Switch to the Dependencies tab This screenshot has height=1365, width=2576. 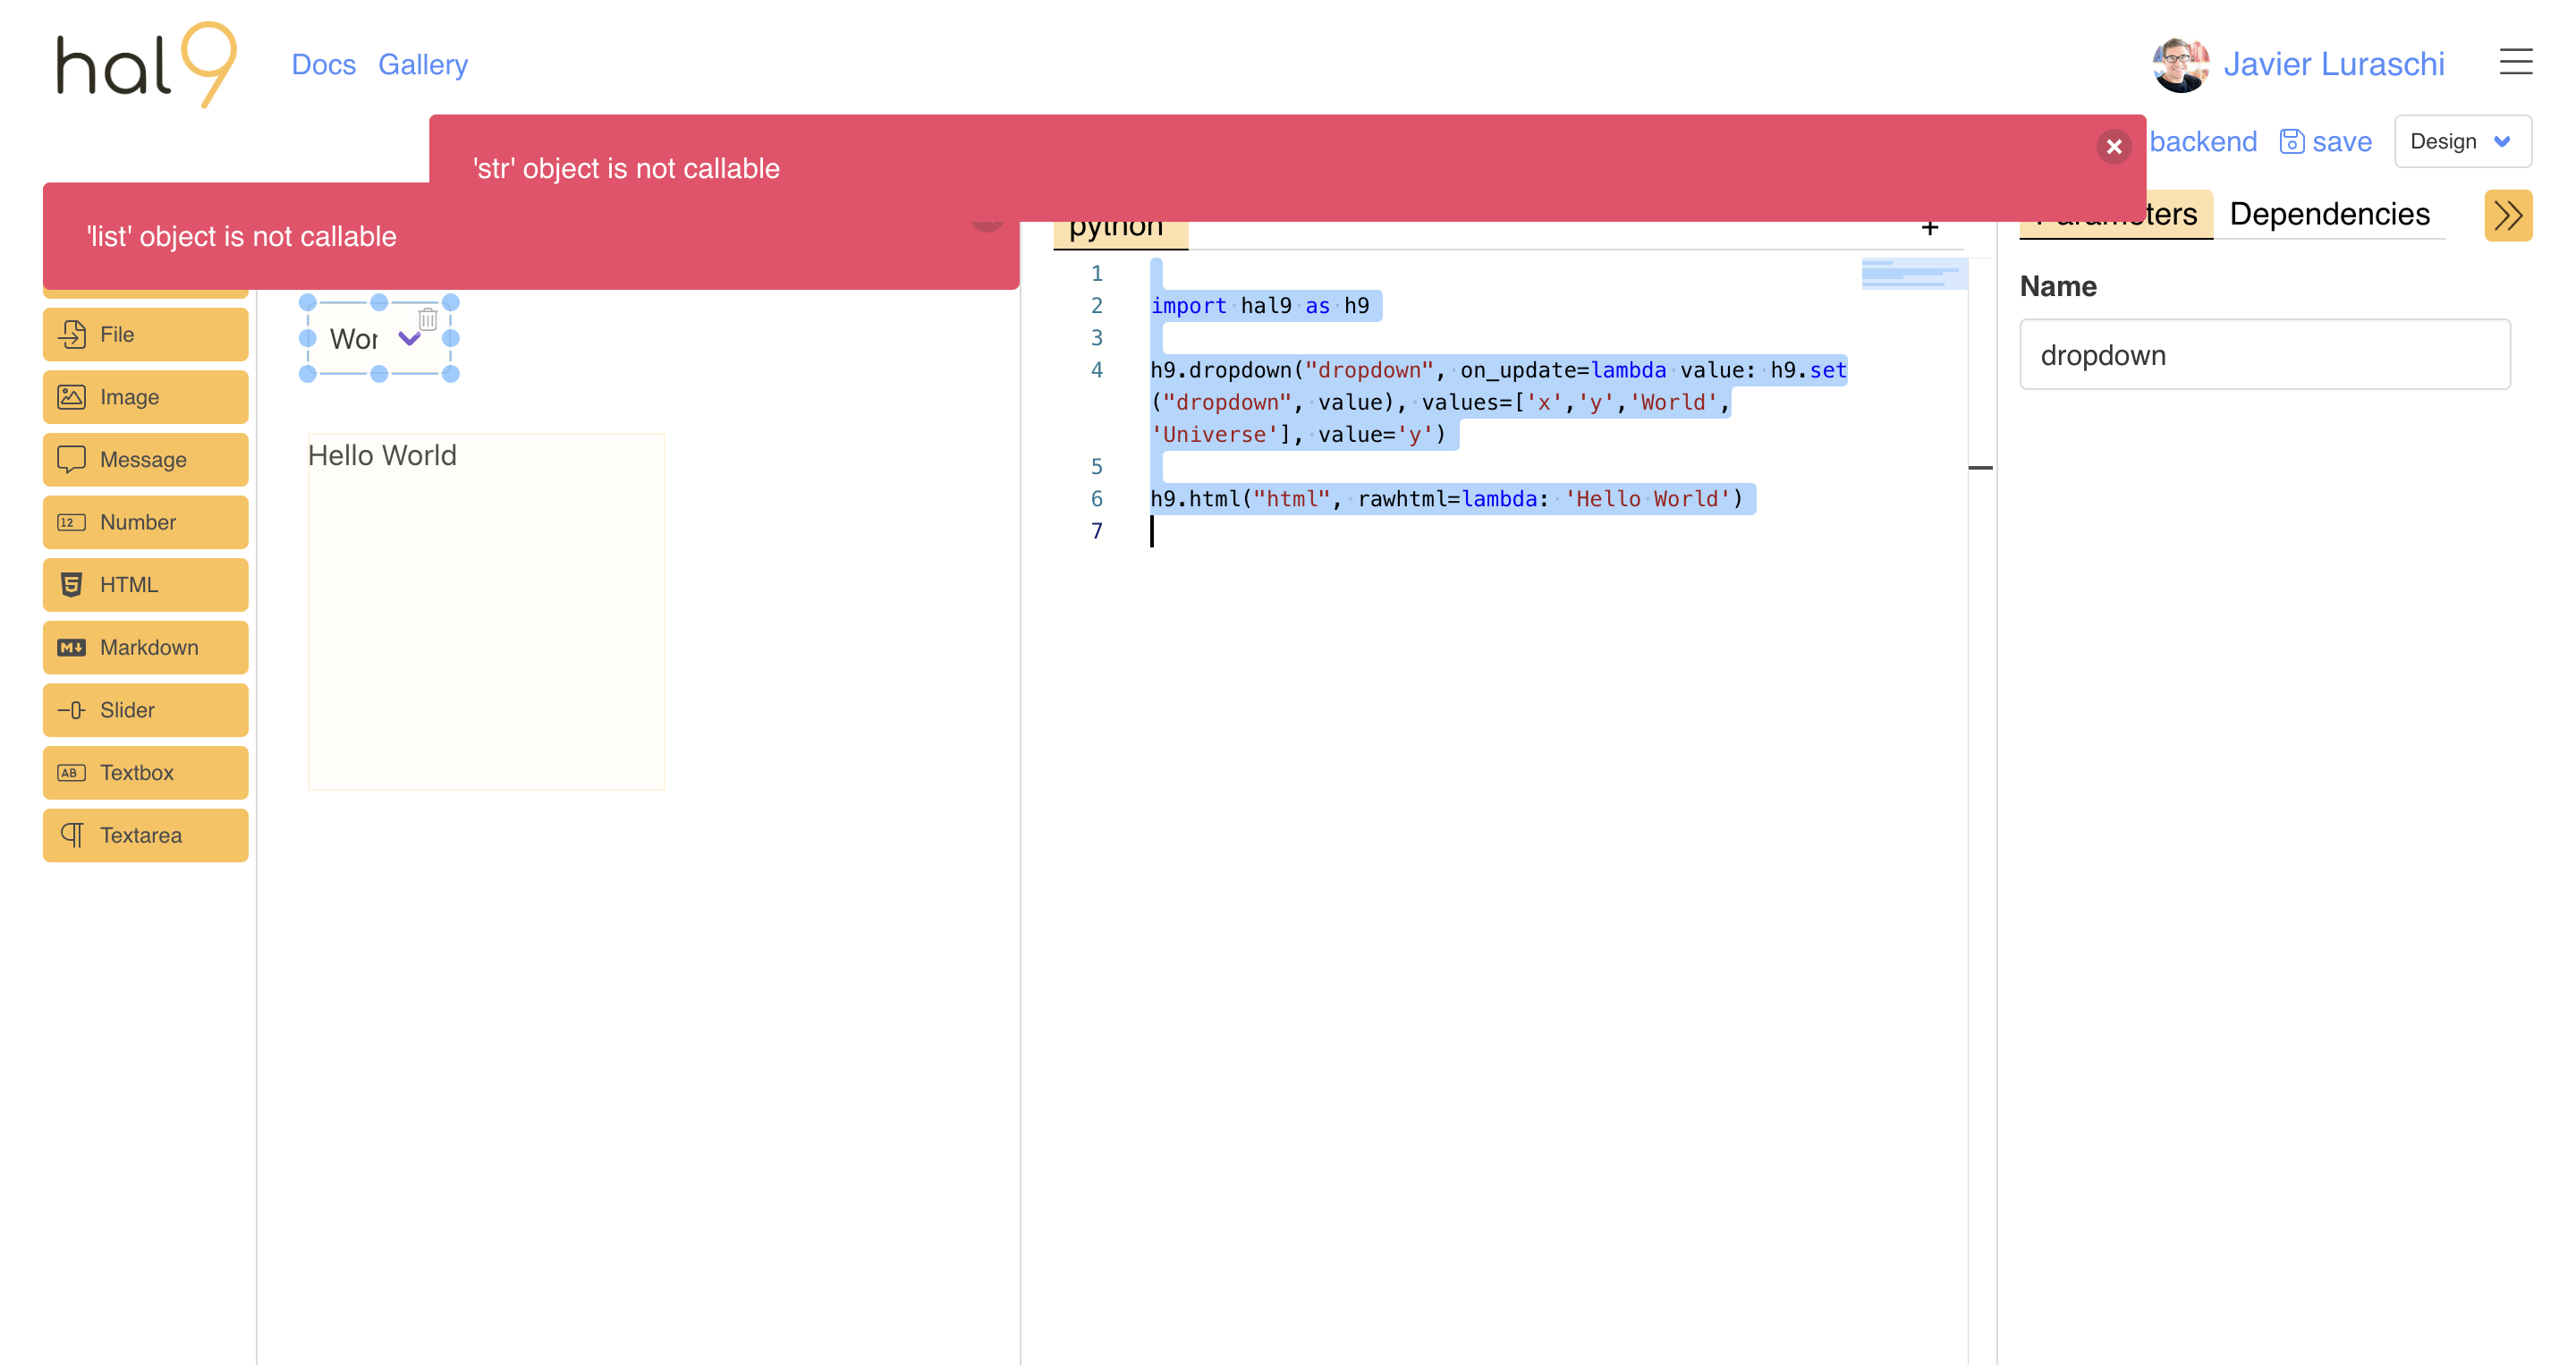click(x=2329, y=214)
